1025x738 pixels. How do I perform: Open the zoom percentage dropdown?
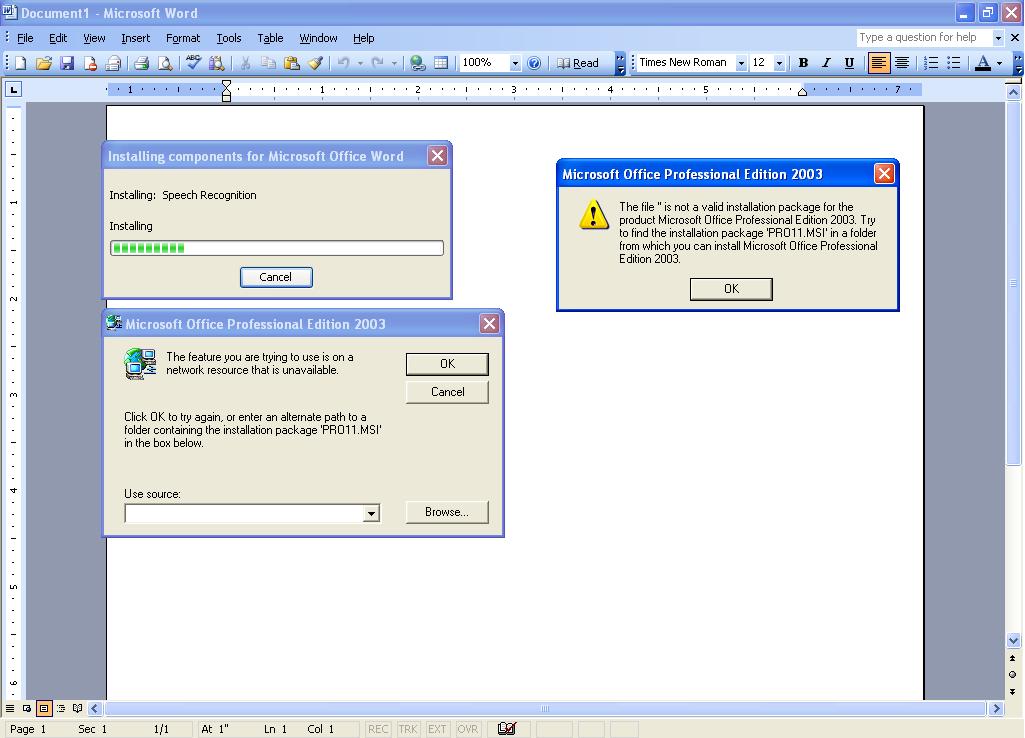(515, 63)
